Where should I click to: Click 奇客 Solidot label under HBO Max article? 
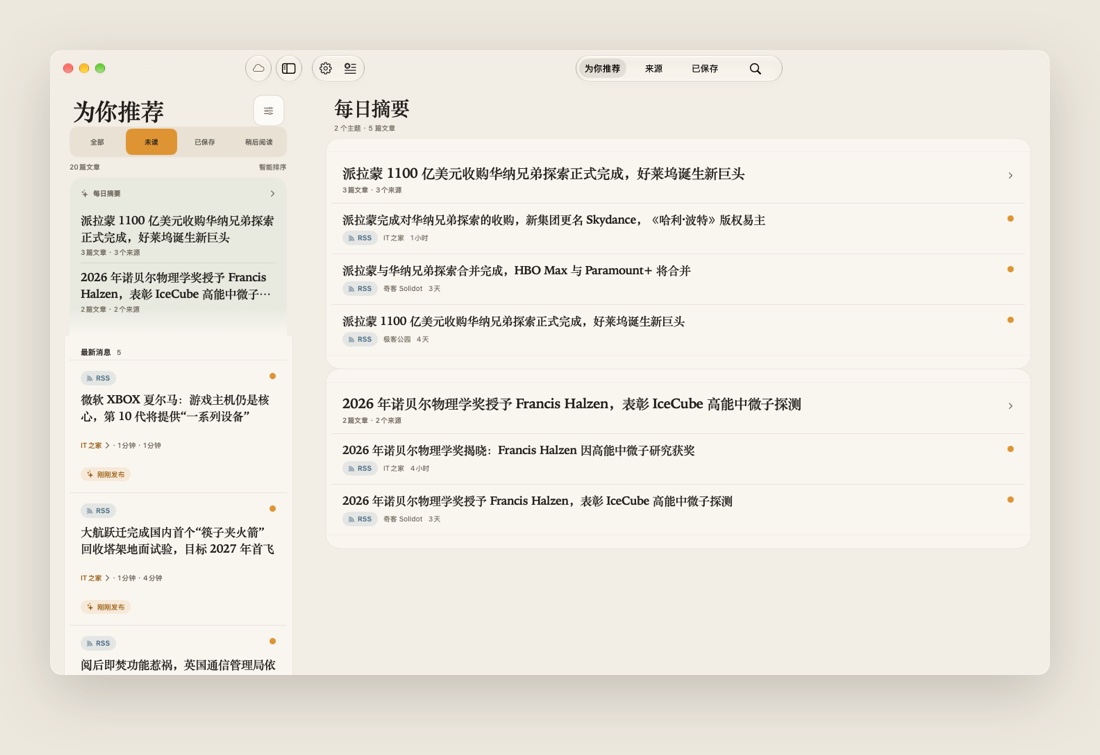pos(403,288)
